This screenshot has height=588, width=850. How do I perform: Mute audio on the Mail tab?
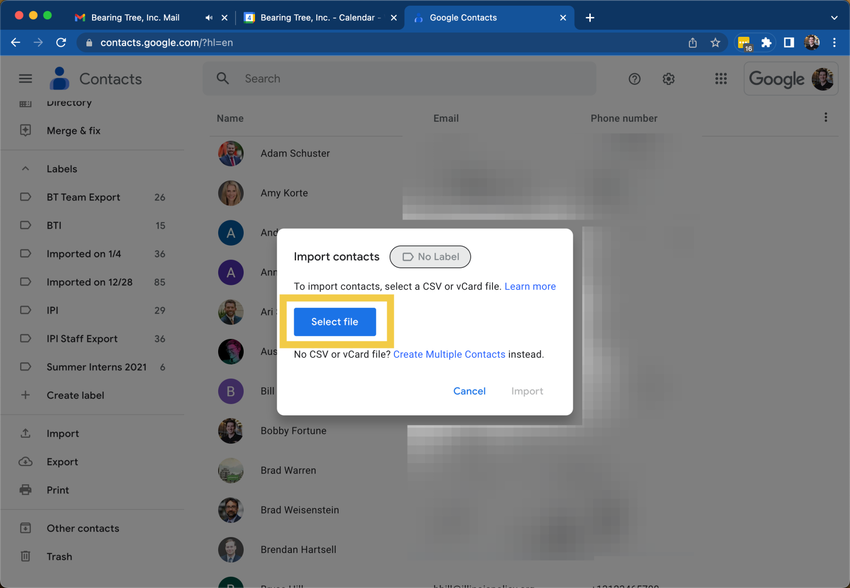tap(209, 18)
